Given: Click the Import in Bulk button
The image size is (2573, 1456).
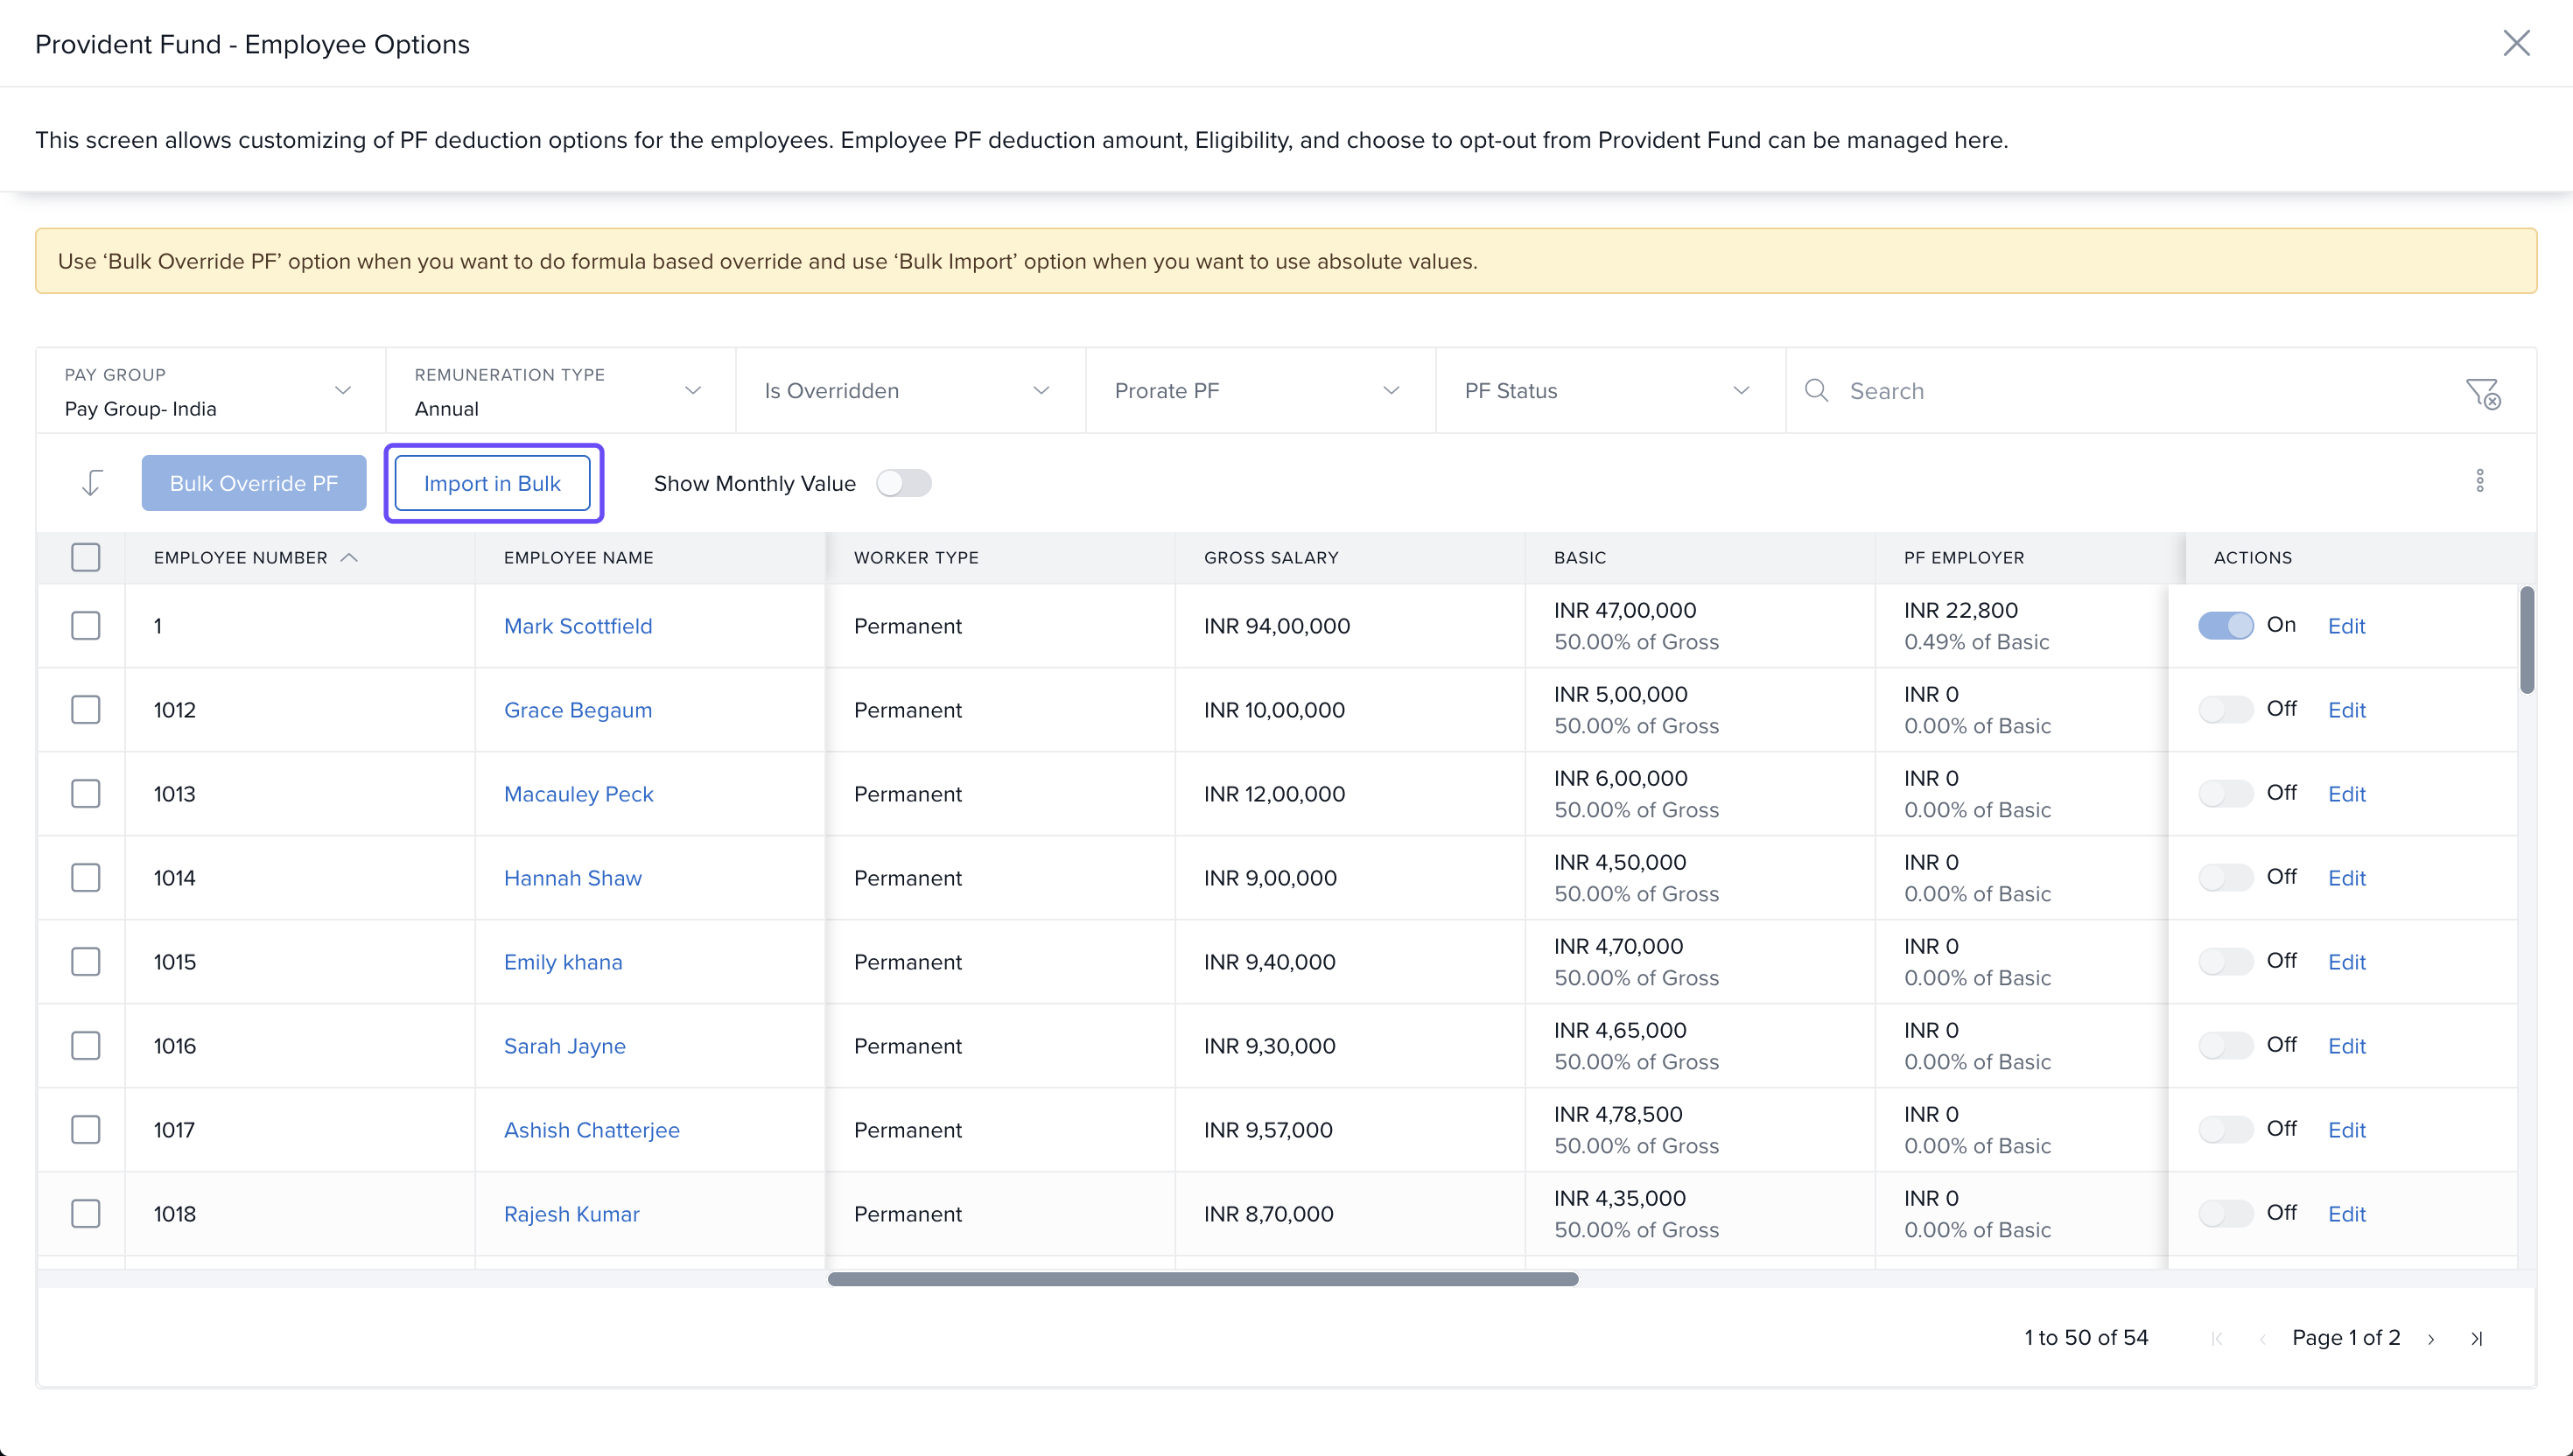Looking at the screenshot, I should coord(492,483).
